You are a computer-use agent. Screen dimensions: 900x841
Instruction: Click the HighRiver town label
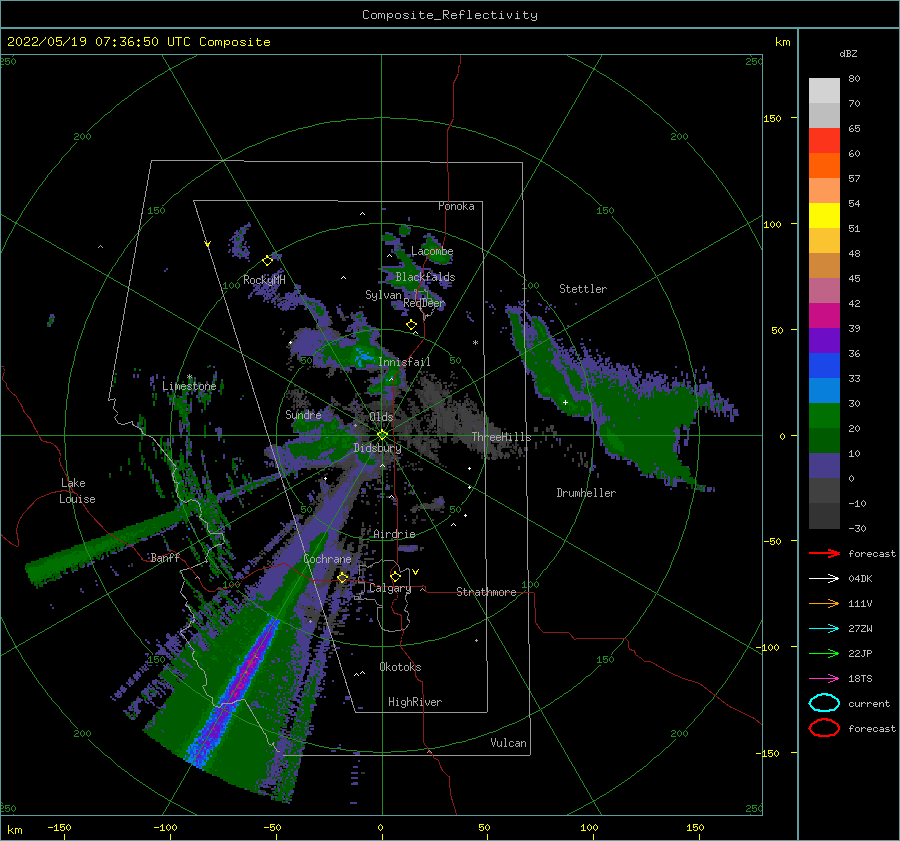click(x=415, y=702)
